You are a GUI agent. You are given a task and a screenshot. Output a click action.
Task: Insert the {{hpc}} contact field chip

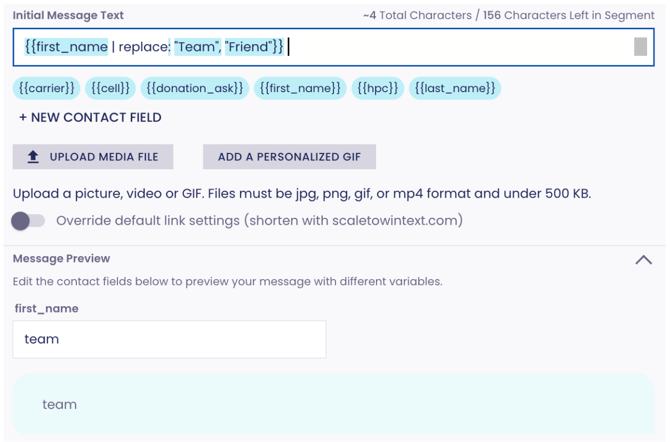[378, 89]
